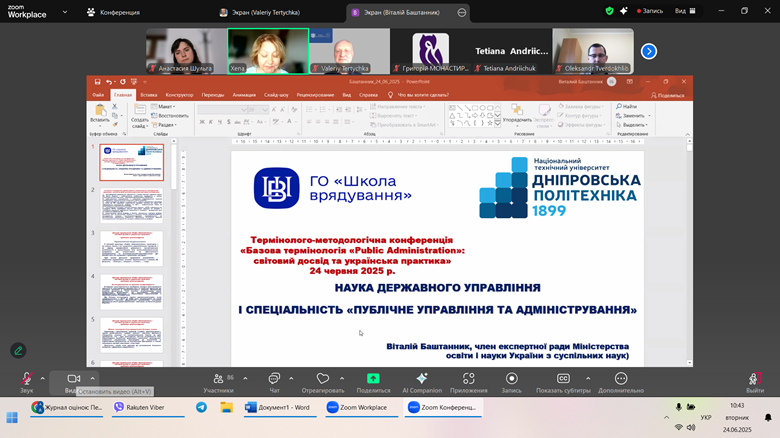Select Oleksandr Tverdokhlib video thumbnail
This screenshot has height=438, width=780.
[x=593, y=51]
